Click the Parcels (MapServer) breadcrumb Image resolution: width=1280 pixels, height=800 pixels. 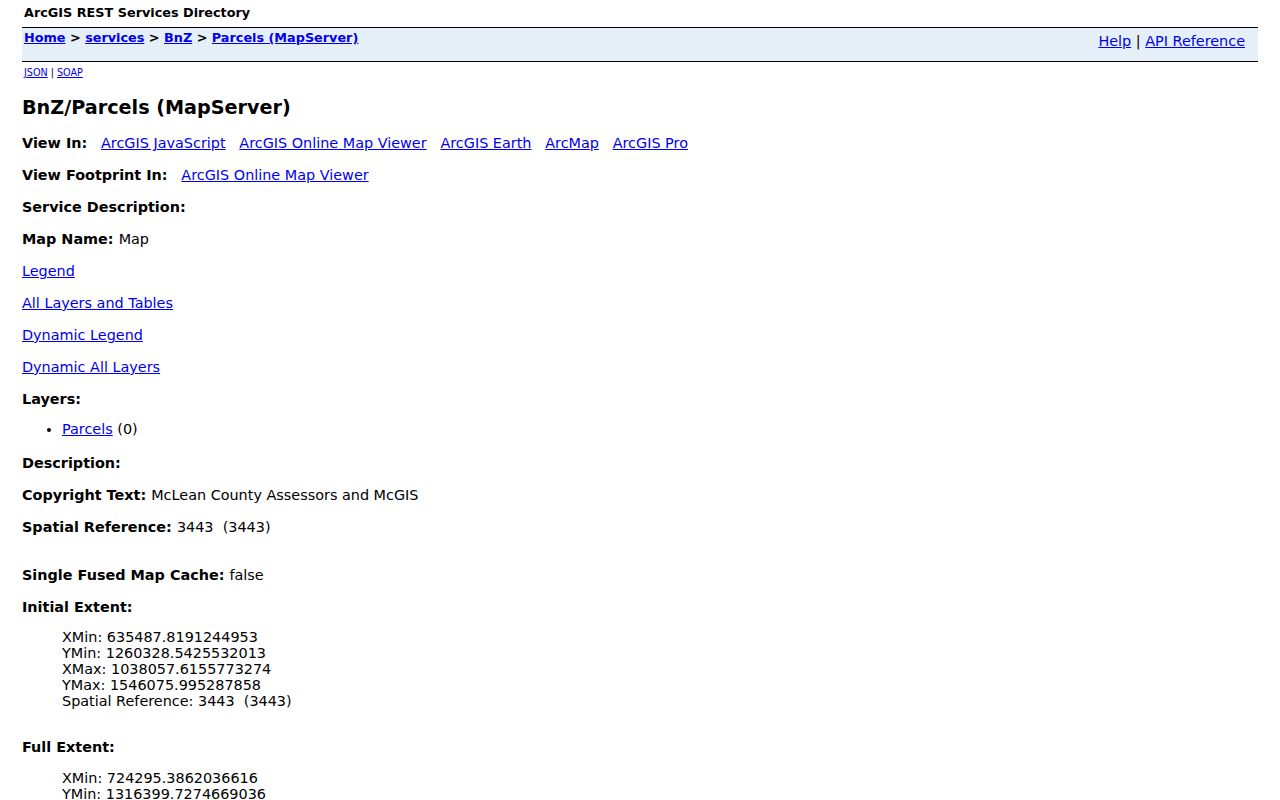[x=285, y=38]
